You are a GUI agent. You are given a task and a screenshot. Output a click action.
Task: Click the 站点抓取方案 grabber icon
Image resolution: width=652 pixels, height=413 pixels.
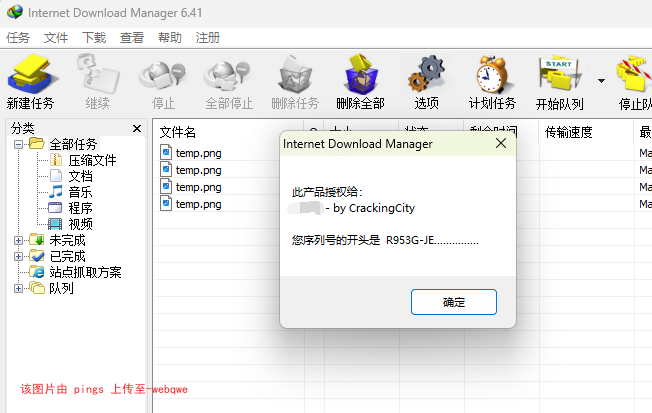[x=37, y=272]
